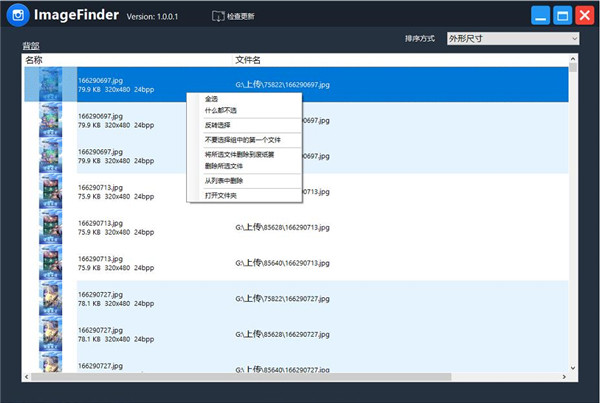600x403 pixels.
Task: Click thumbnail of the highlighted 166290697.jpg row
Action: point(50,85)
